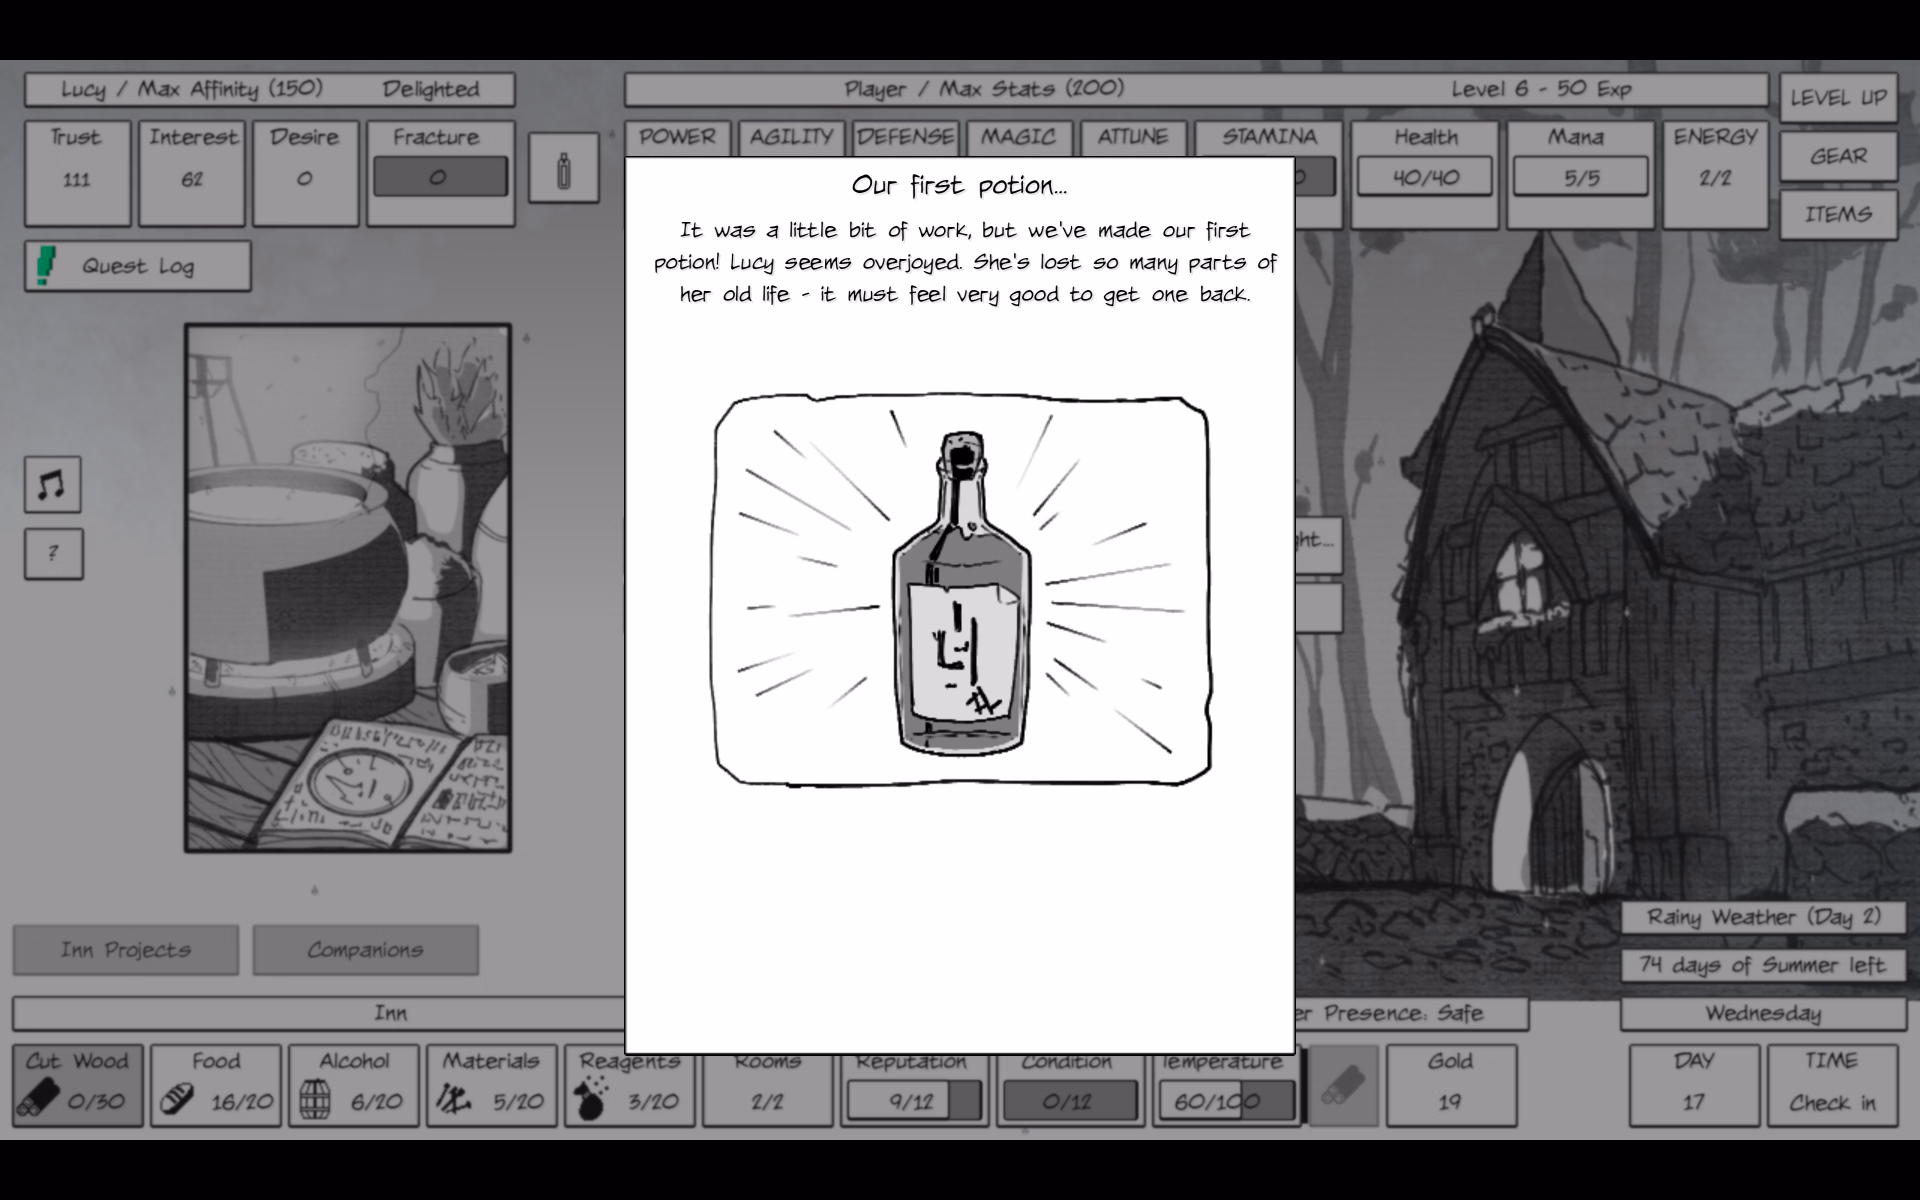Image resolution: width=1920 pixels, height=1200 pixels.
Task: Click the 74 days of Summer left label
Action: pyautogui.click(x=1764, y=965)
